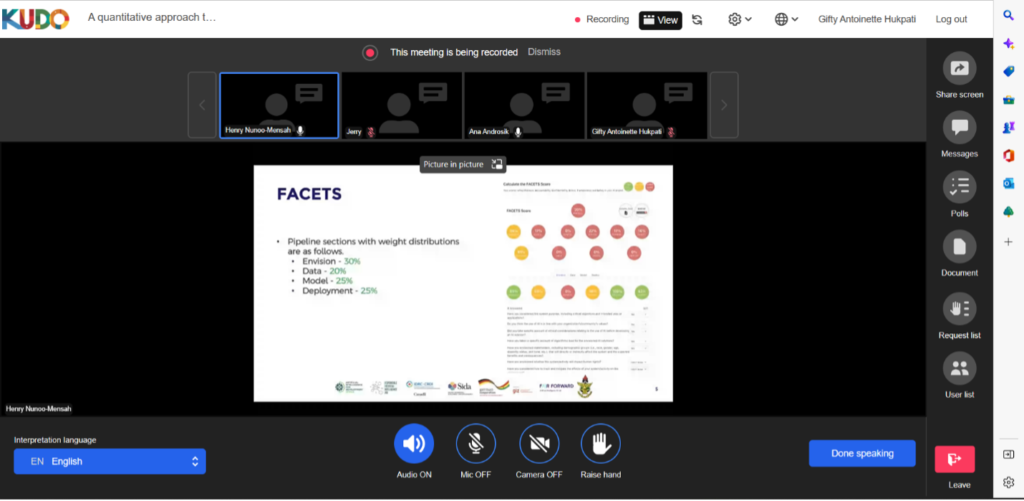Enable camera using Camera OFF button
This screenshot has width=1024, height=501.
point(539,444)
